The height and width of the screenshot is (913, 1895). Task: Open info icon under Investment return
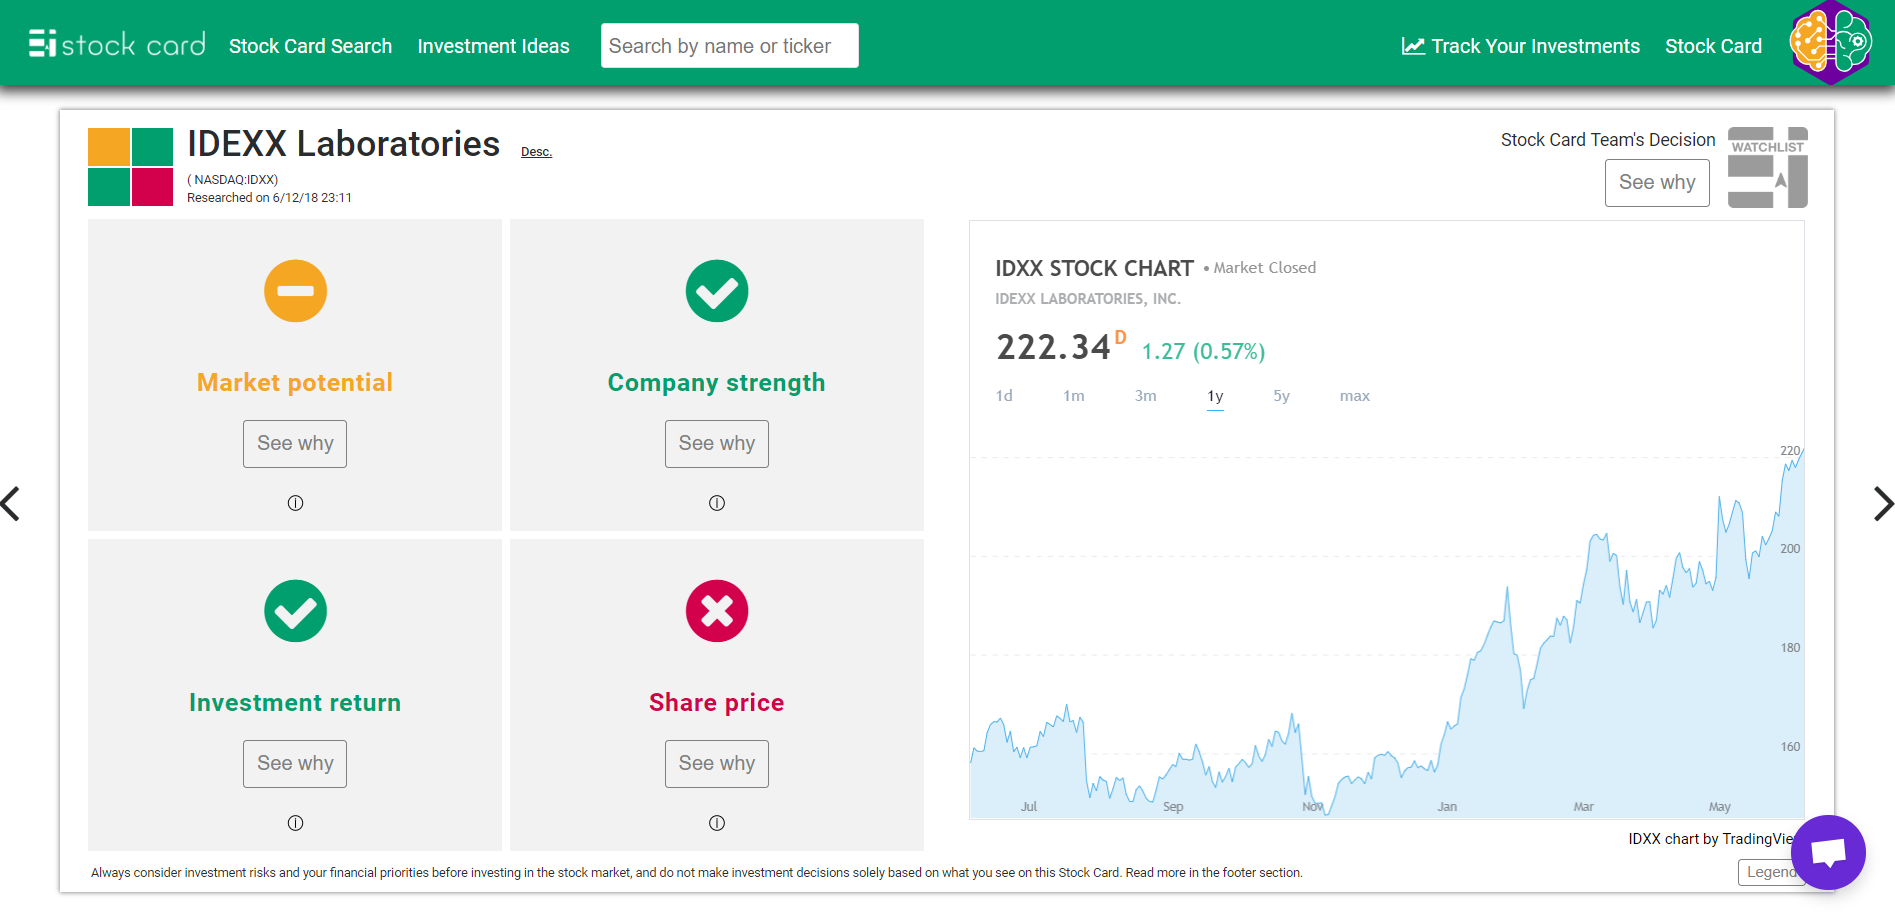coord(295,823)
